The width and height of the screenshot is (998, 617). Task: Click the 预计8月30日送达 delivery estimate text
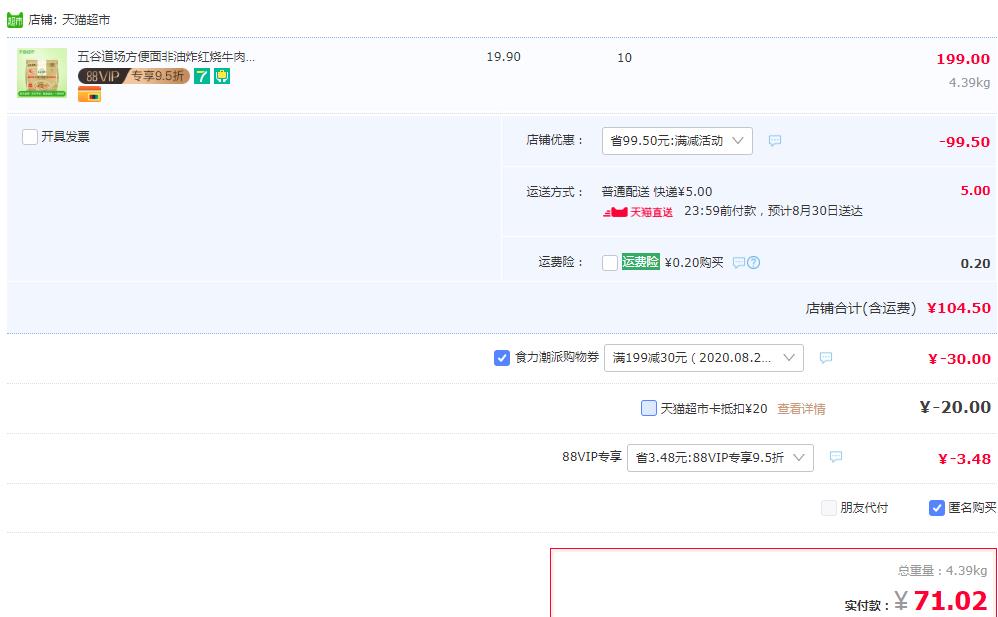point(815,211)
